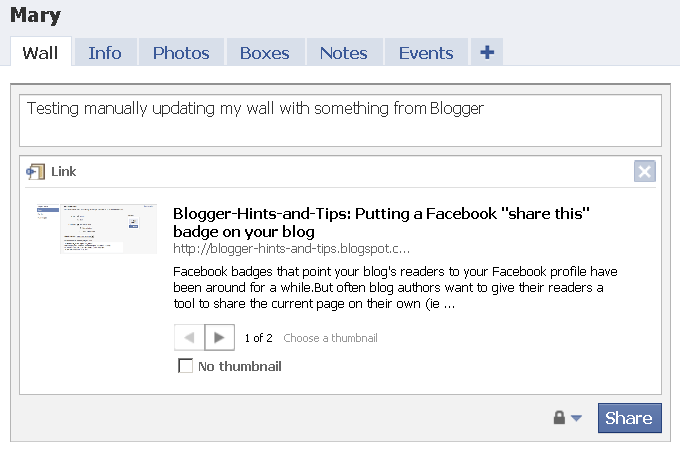This screenshot has width=680, height=451.
Task: Open the Boxes tab
Action: pyautogui.click(x=265, y=52)
